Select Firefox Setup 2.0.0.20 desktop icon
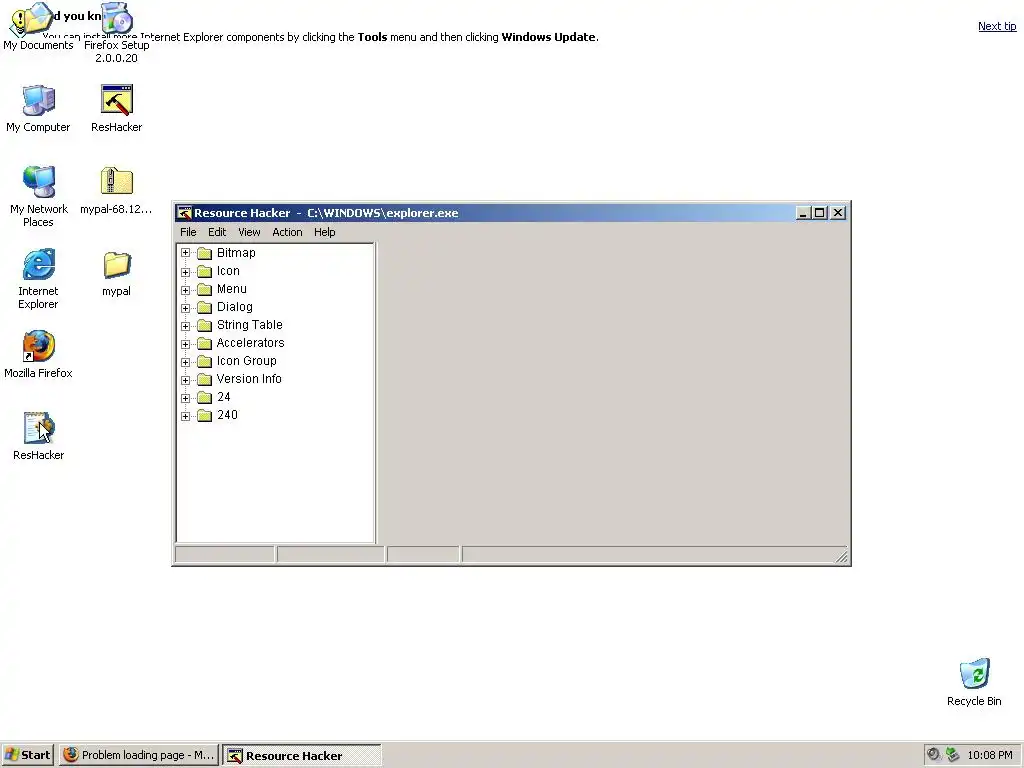Screen dimensions: 1024x768 [x=117, y=18]
